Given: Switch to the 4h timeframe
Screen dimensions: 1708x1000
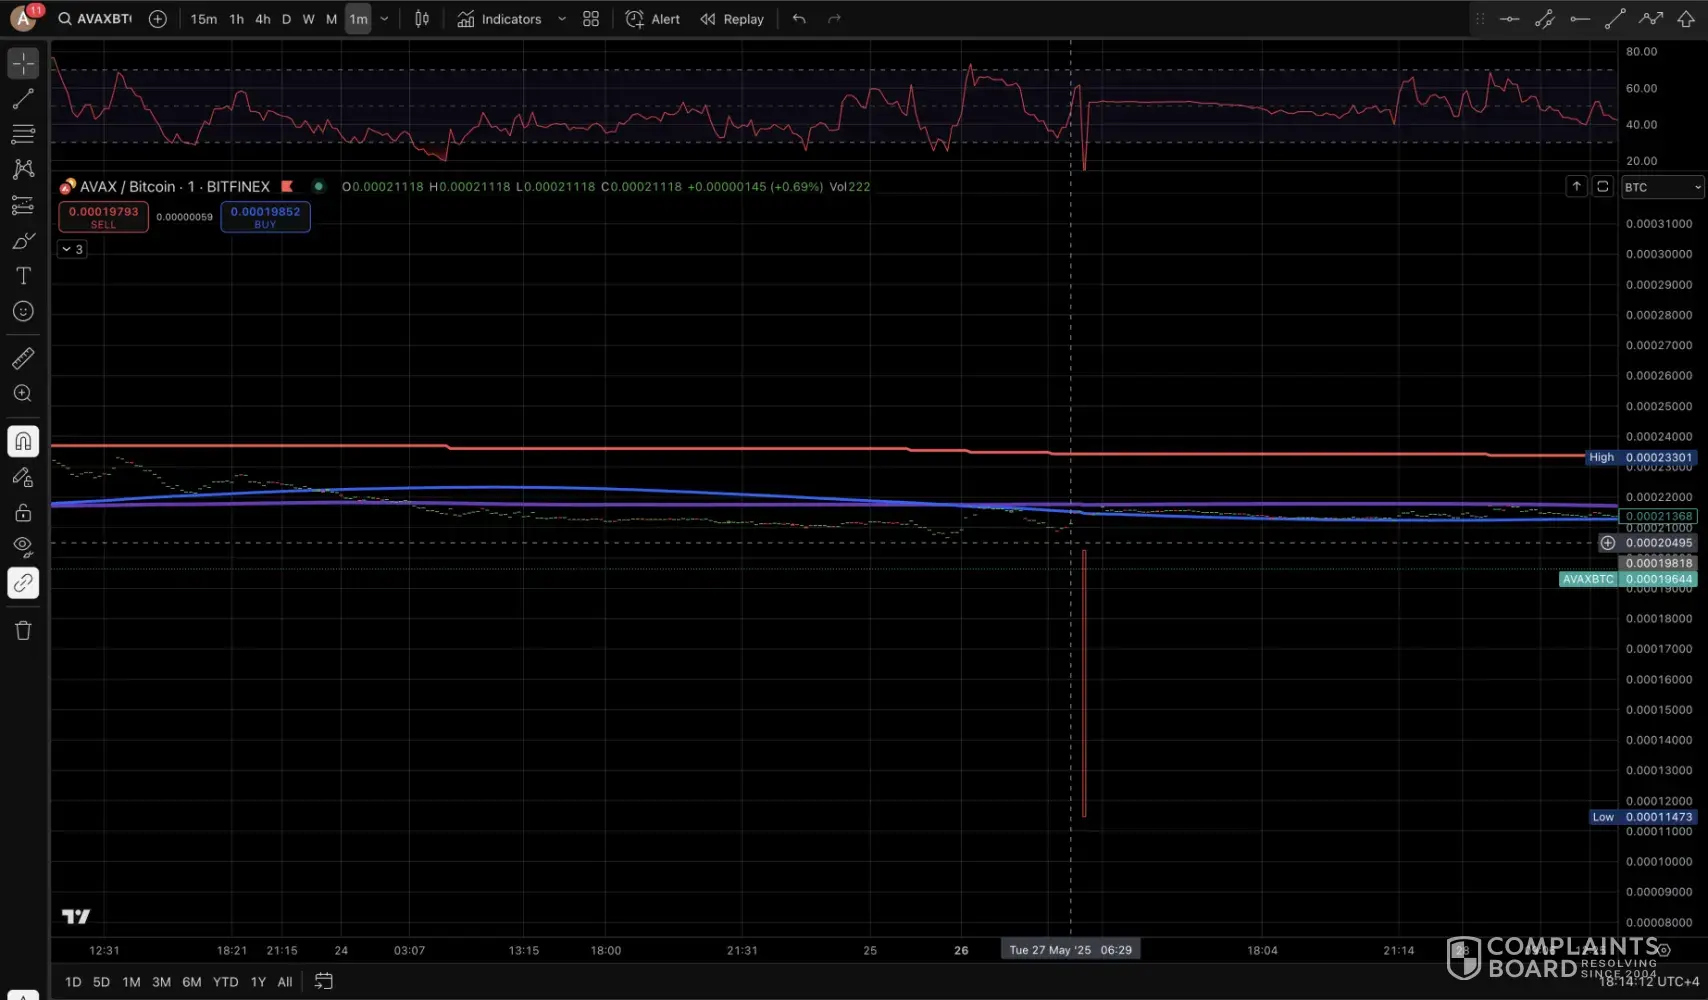Looking at the screenshot, I should 262,19.
